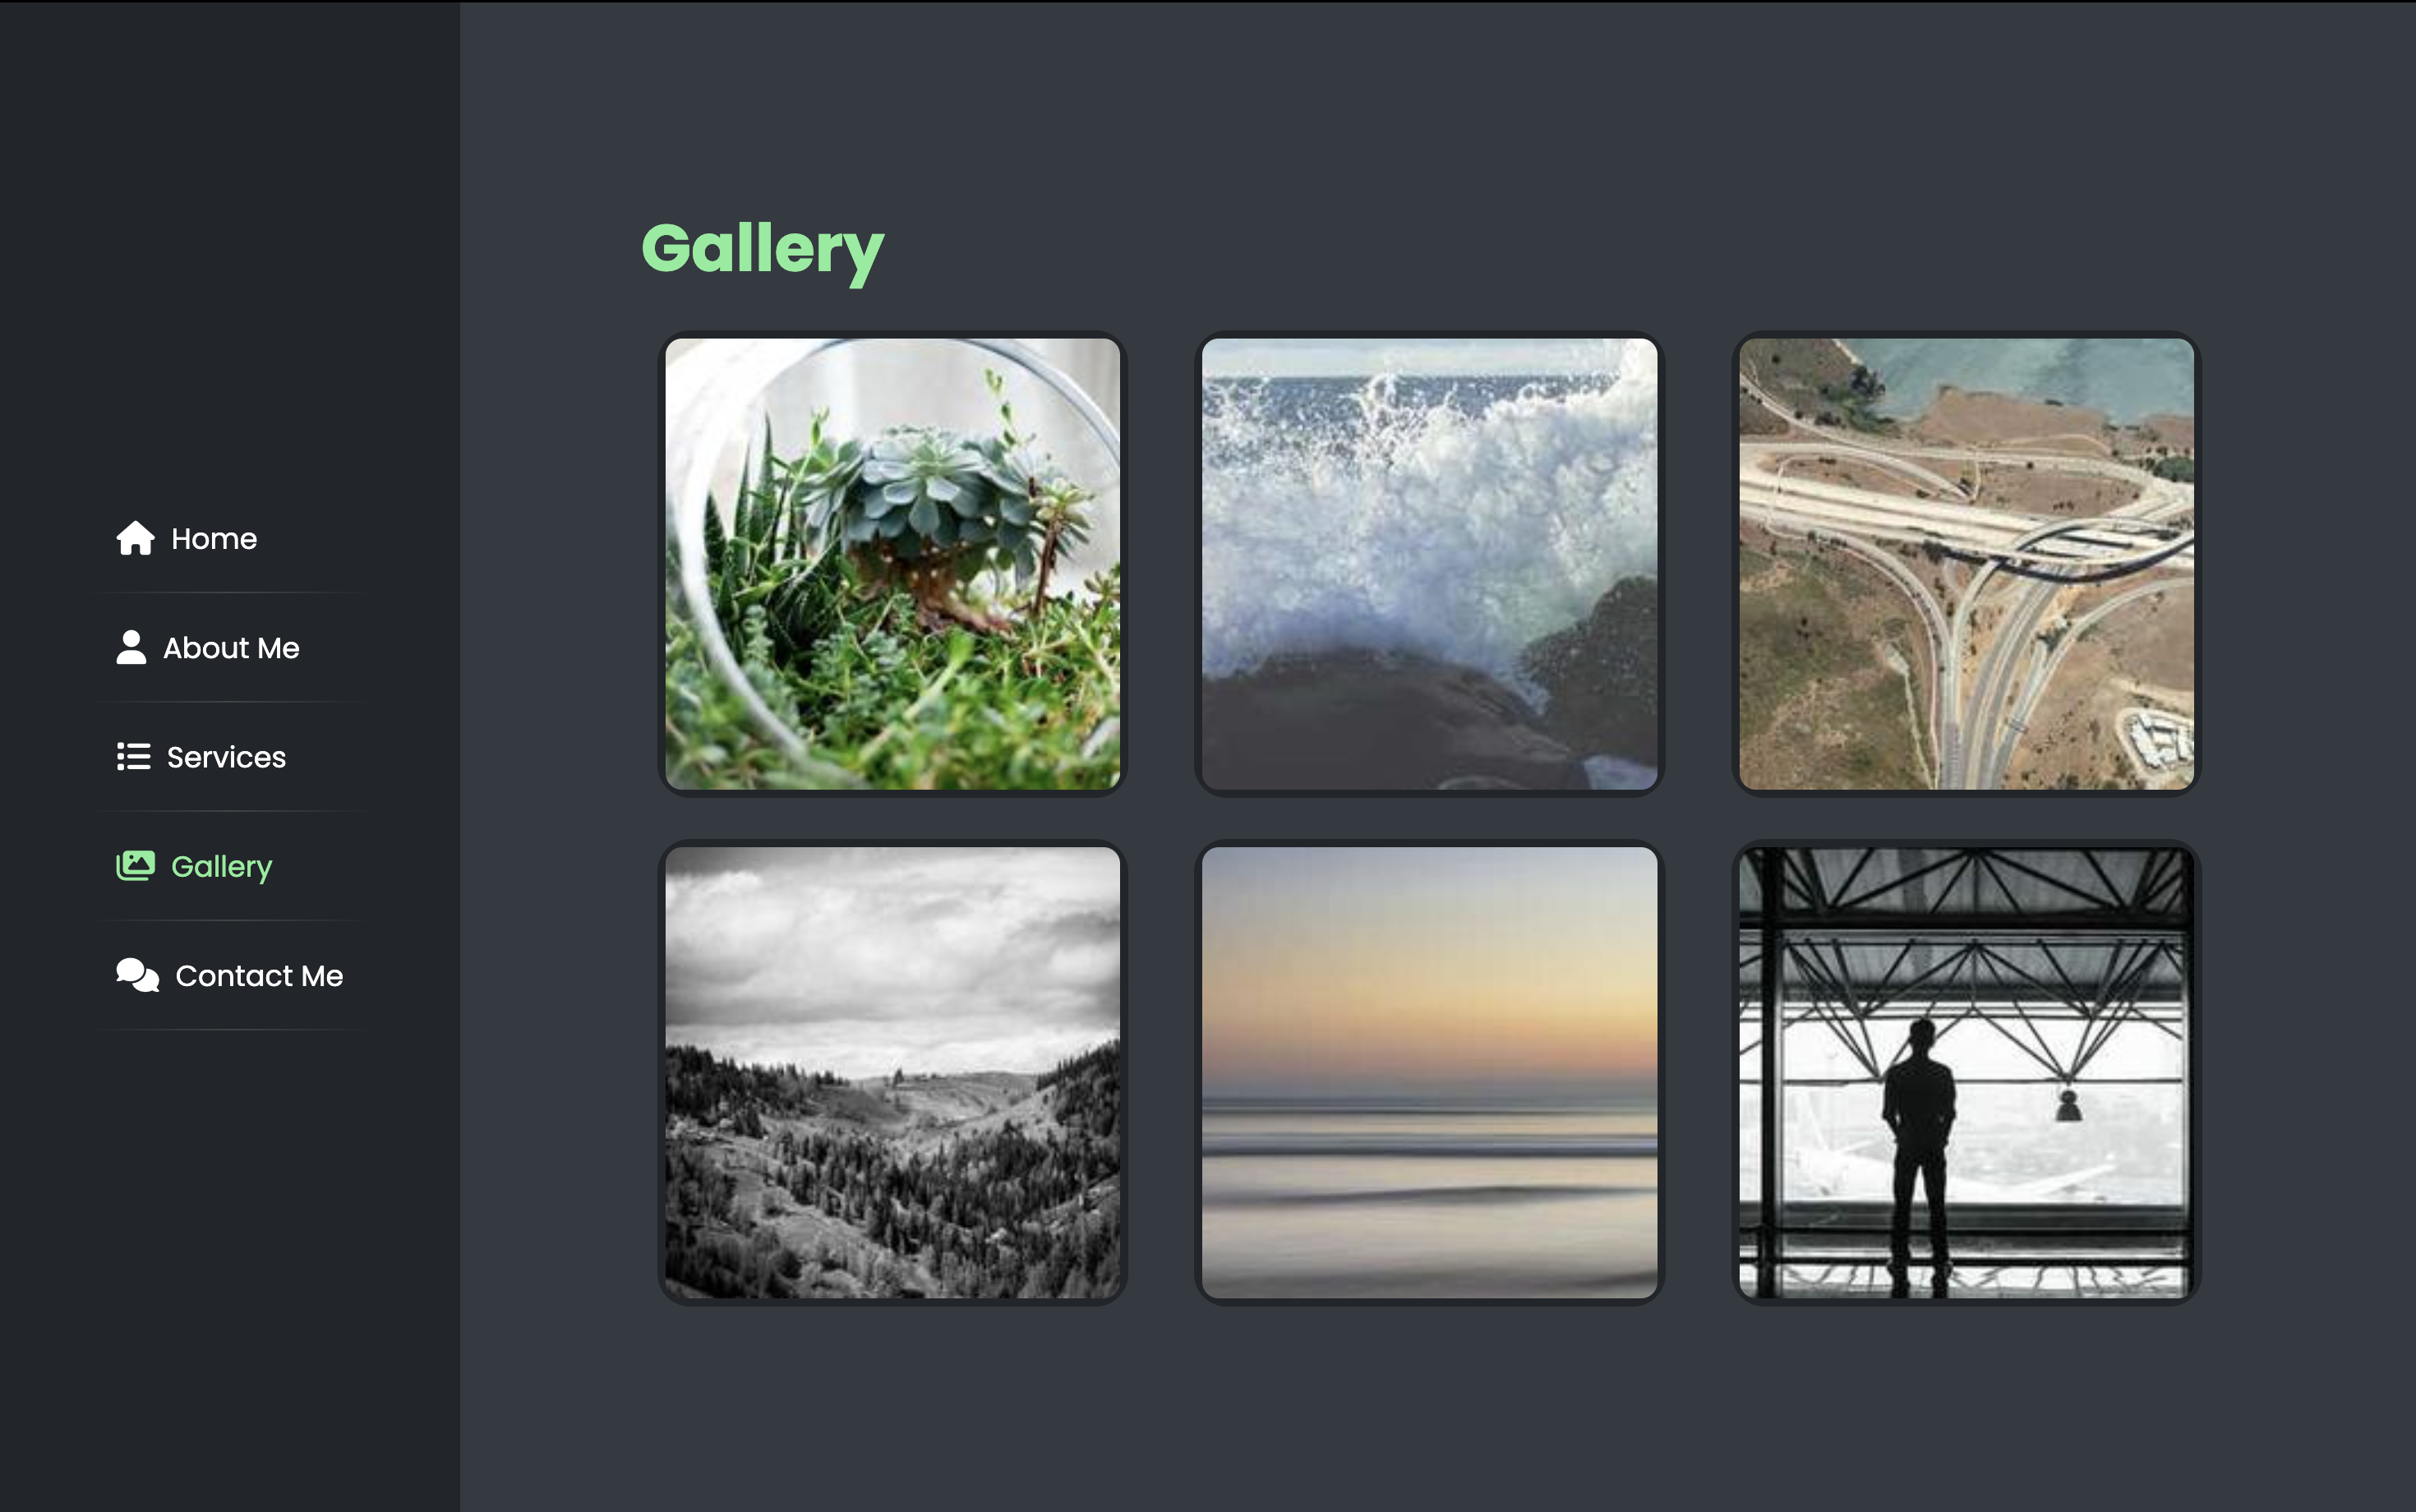2416x1512 pixels.
Task: Click the chat bubbles icon beside Contact Me
Action: click(x=137, y=975)
